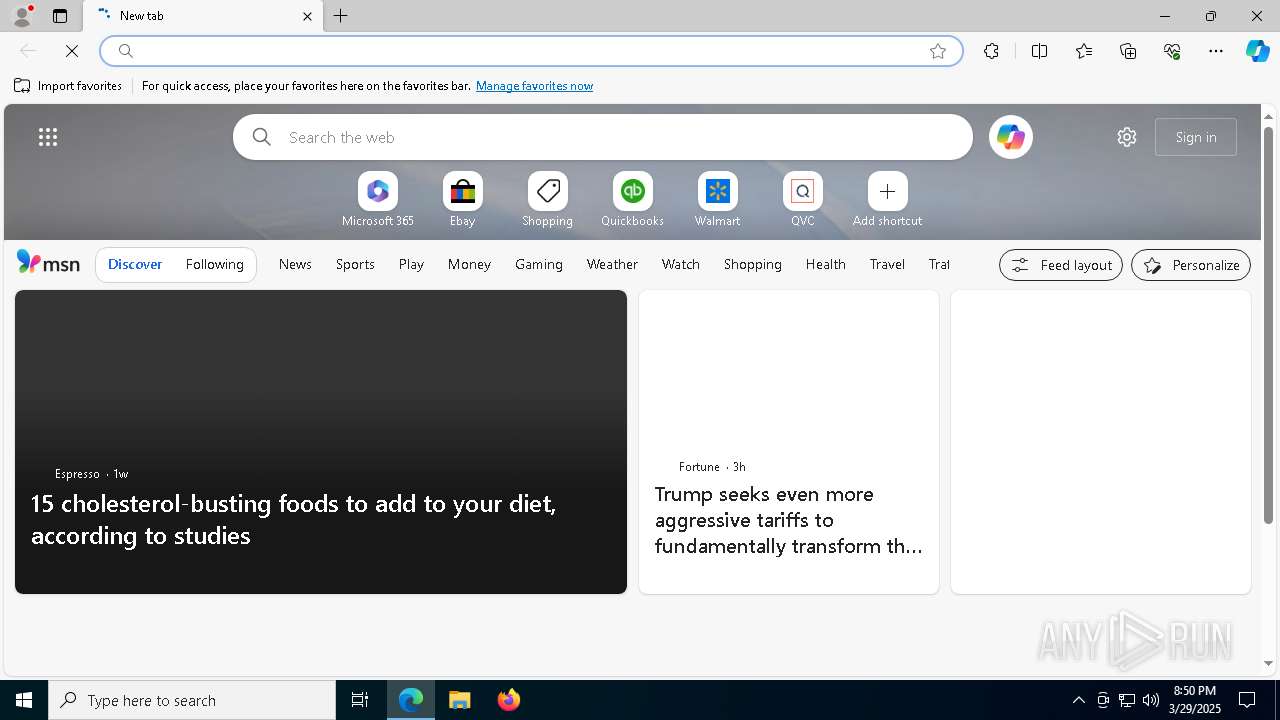Open Settings and more menu

(x=1216, y=51)
